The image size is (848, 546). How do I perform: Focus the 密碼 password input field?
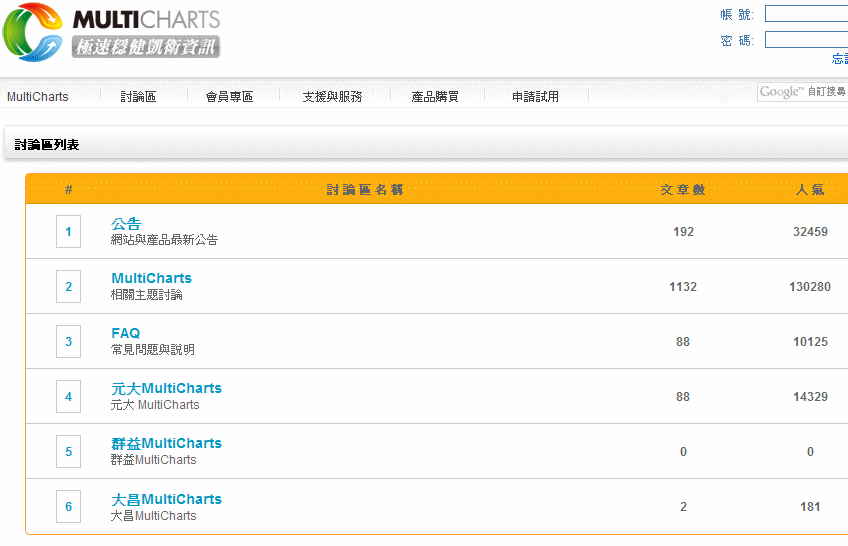pyautogui.click(x=806, y=40)
